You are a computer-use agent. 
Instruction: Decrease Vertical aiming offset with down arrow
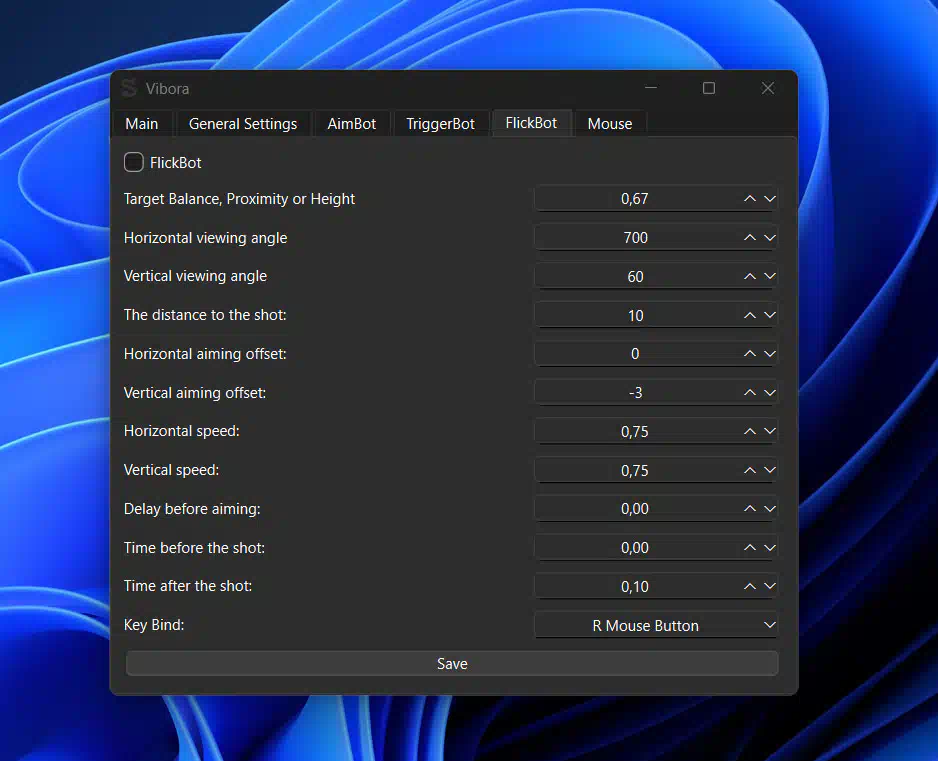[x=769, y=393]
